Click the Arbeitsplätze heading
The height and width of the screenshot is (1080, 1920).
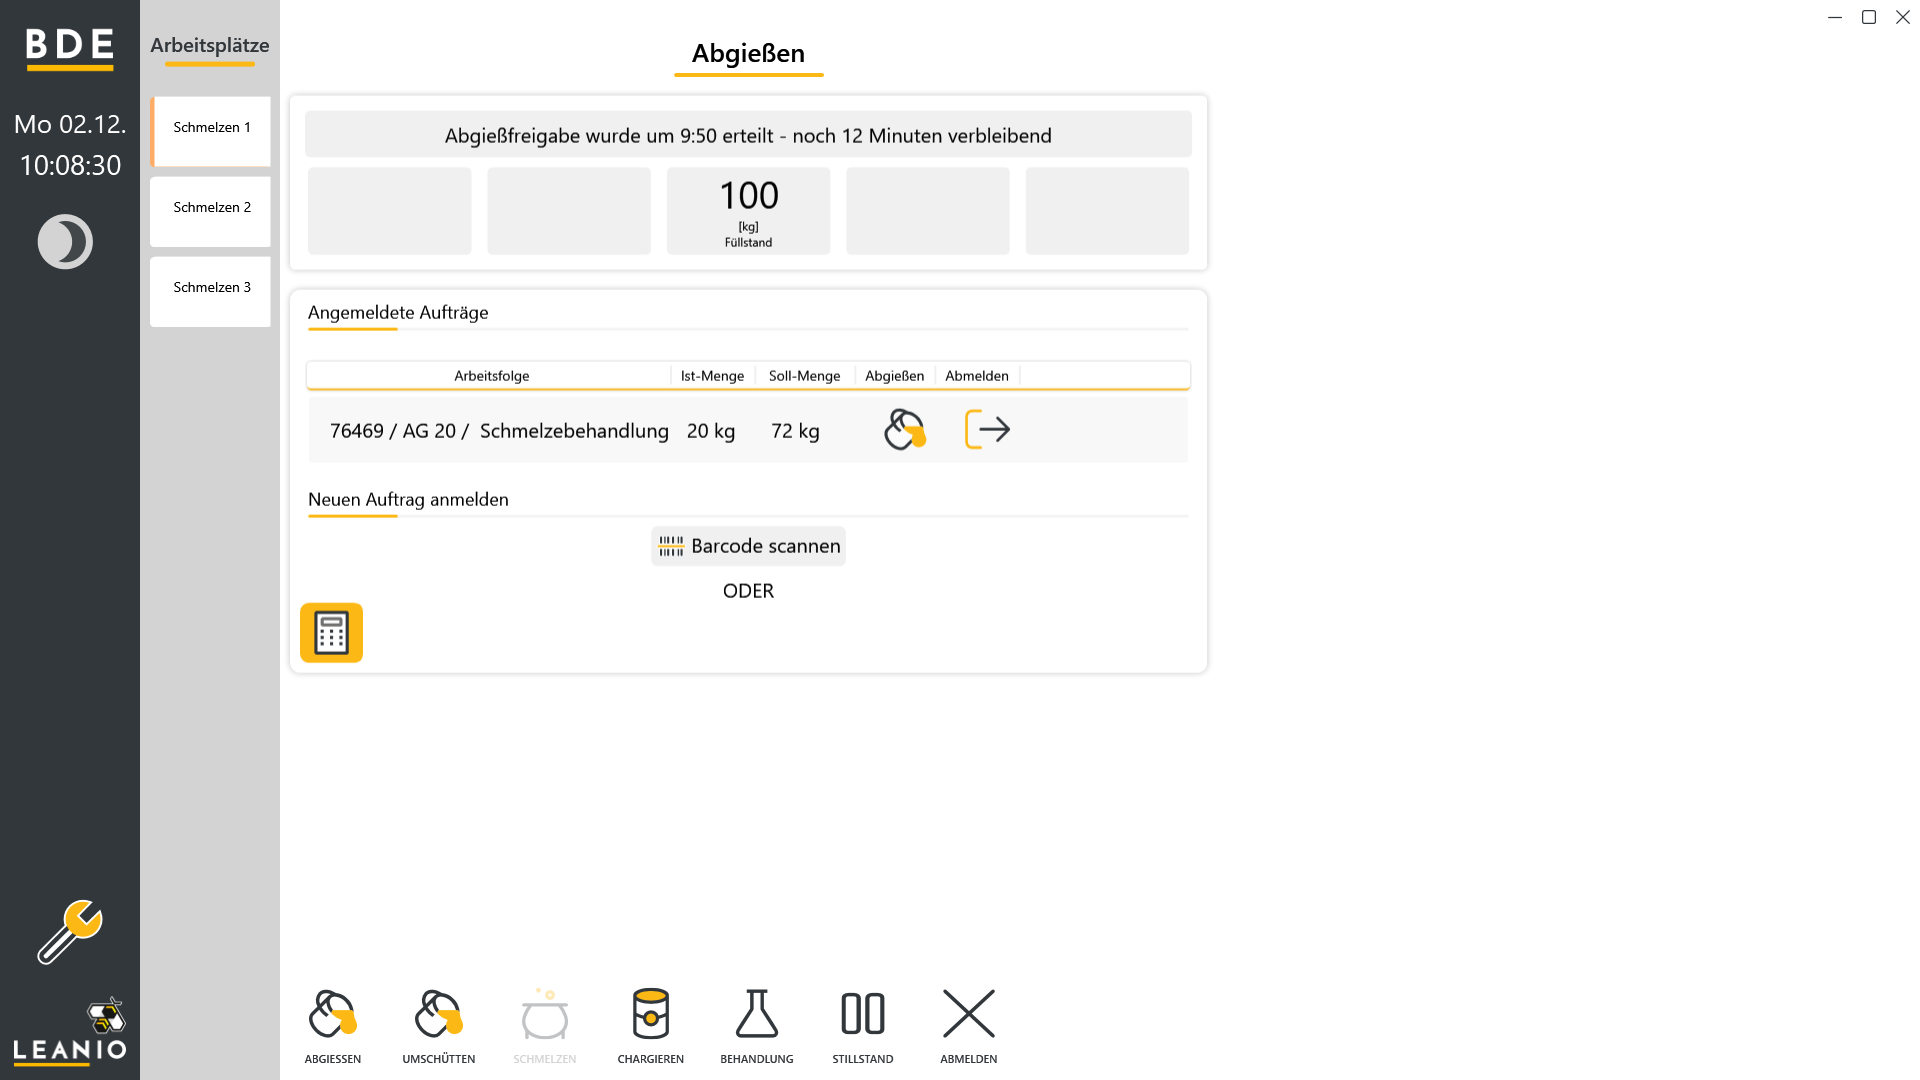coord(210,46)
